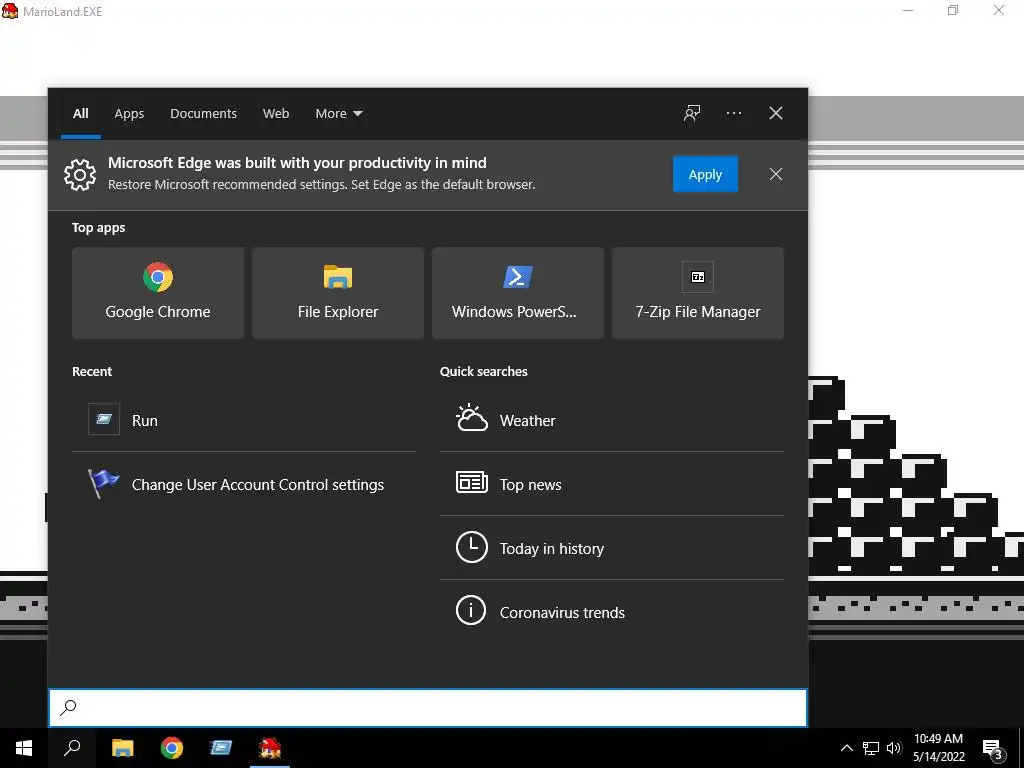The image size is (1024, 768).
Task: Open Chrome from the taskbar
Action: pyautogui.click(x=172, y=748)
